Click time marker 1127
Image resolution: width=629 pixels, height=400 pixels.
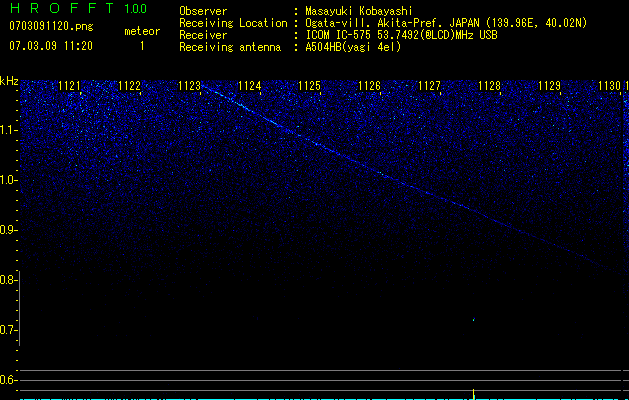tap(430, 86)
